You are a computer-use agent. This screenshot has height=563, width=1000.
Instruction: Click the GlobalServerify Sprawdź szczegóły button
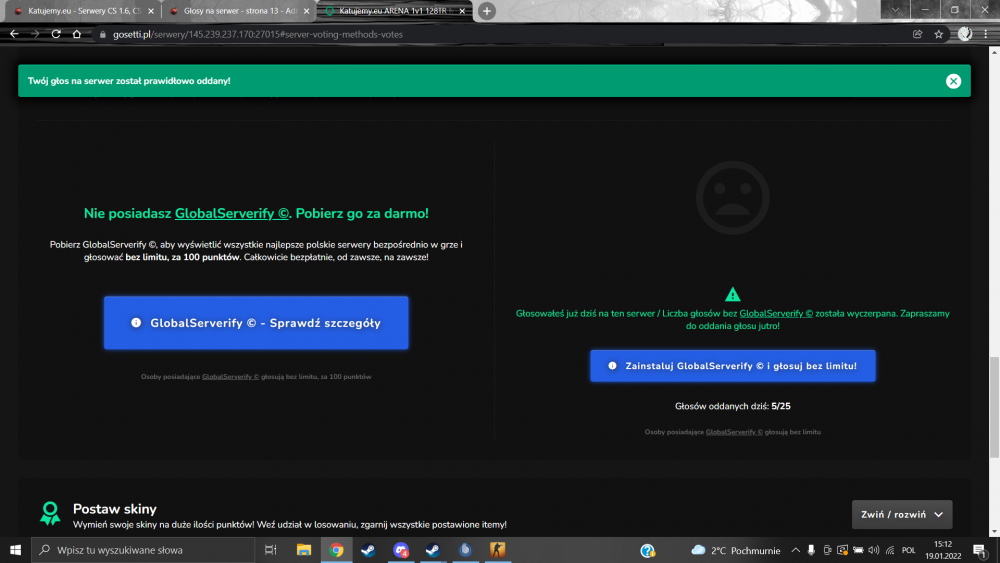point(256,323)
